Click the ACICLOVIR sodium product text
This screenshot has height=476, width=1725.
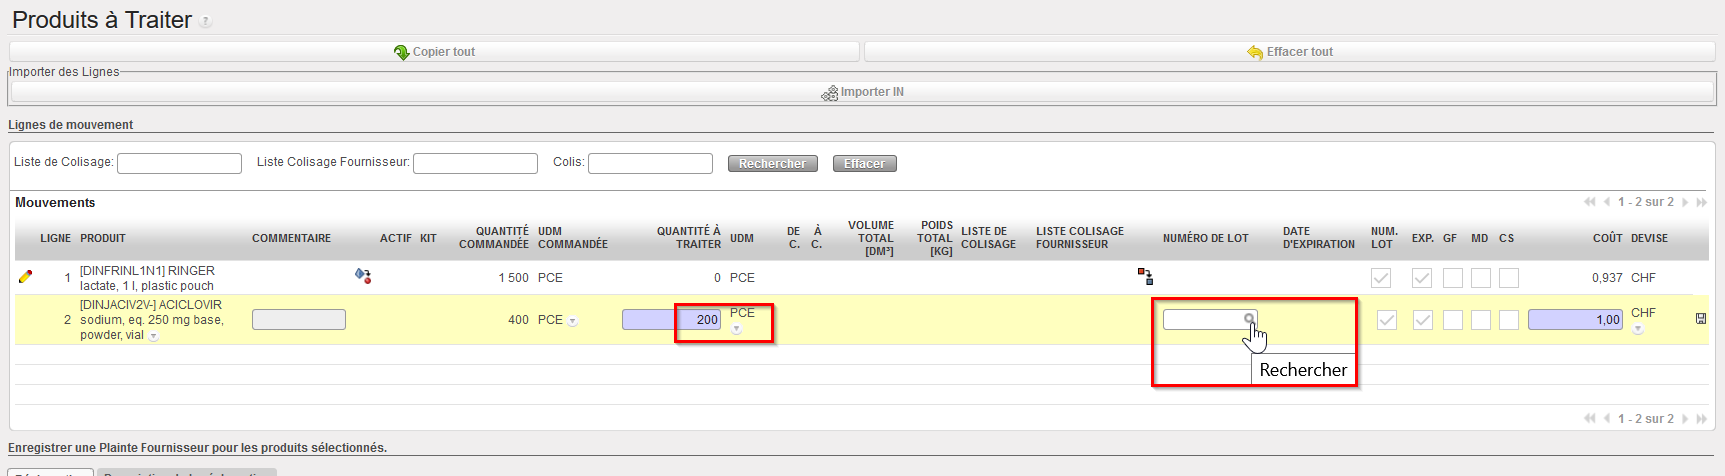tap(151, 320)
